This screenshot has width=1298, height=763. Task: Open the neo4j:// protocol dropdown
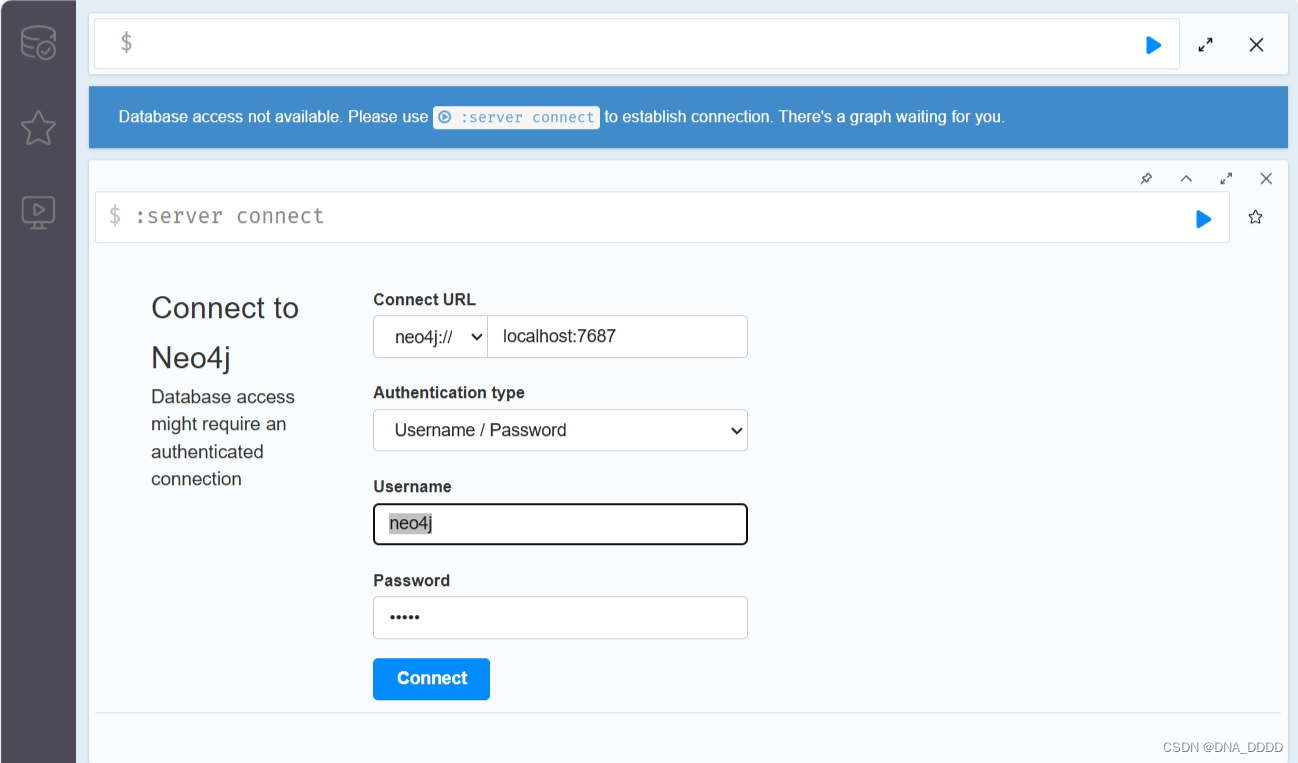pos(430,336)
